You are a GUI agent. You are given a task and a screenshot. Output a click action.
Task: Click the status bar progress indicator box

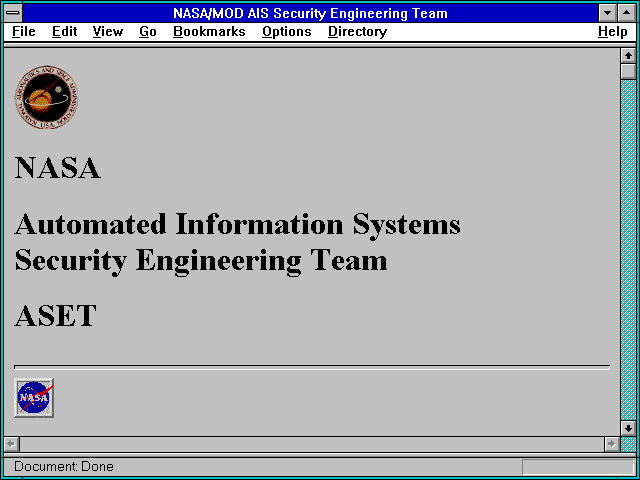[578, 467]
